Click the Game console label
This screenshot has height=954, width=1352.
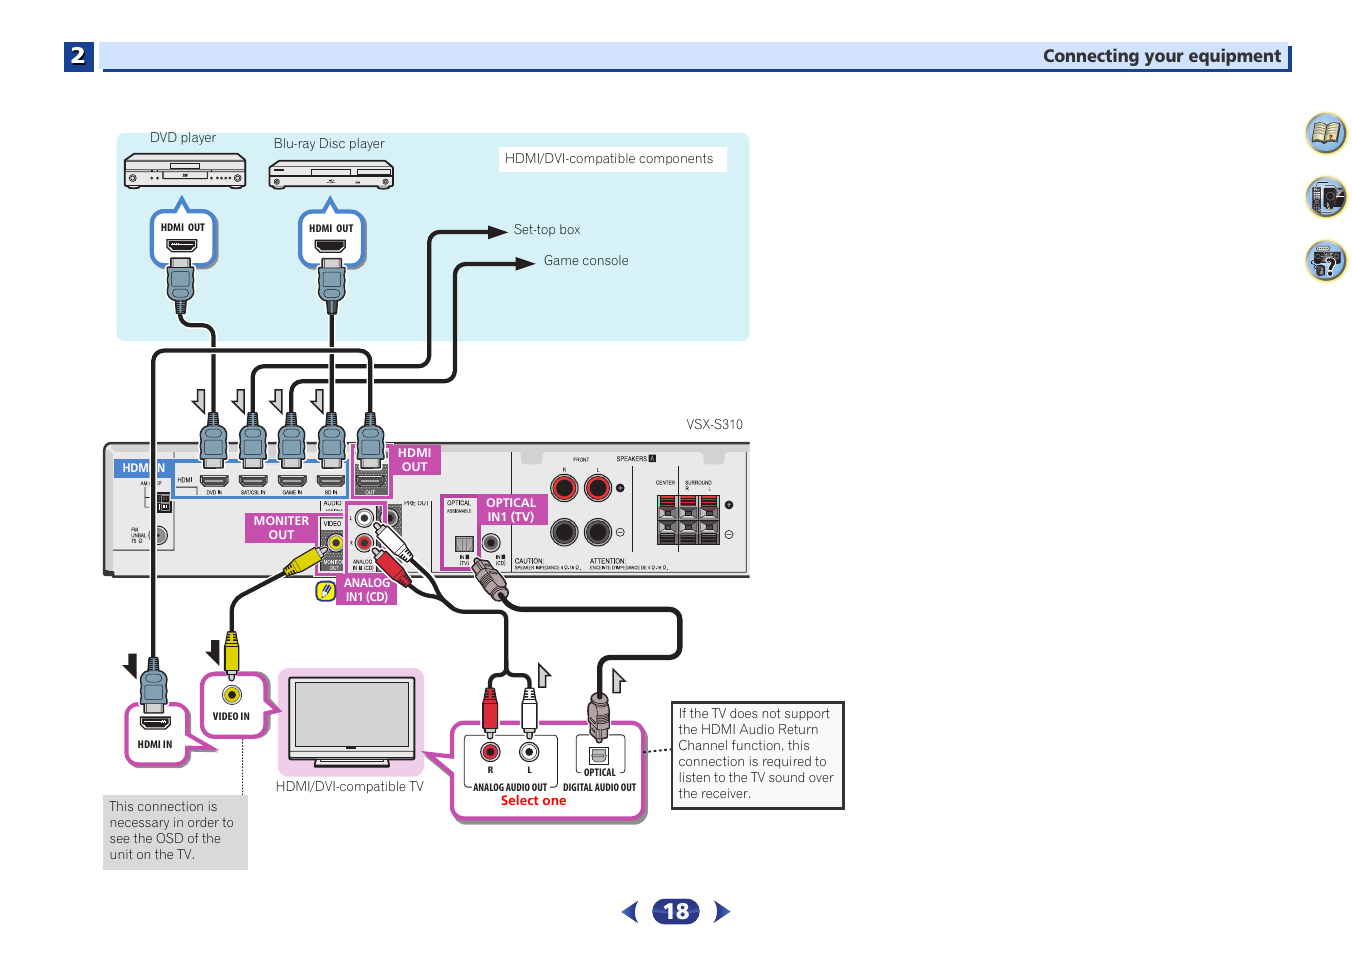click(586, 261)
